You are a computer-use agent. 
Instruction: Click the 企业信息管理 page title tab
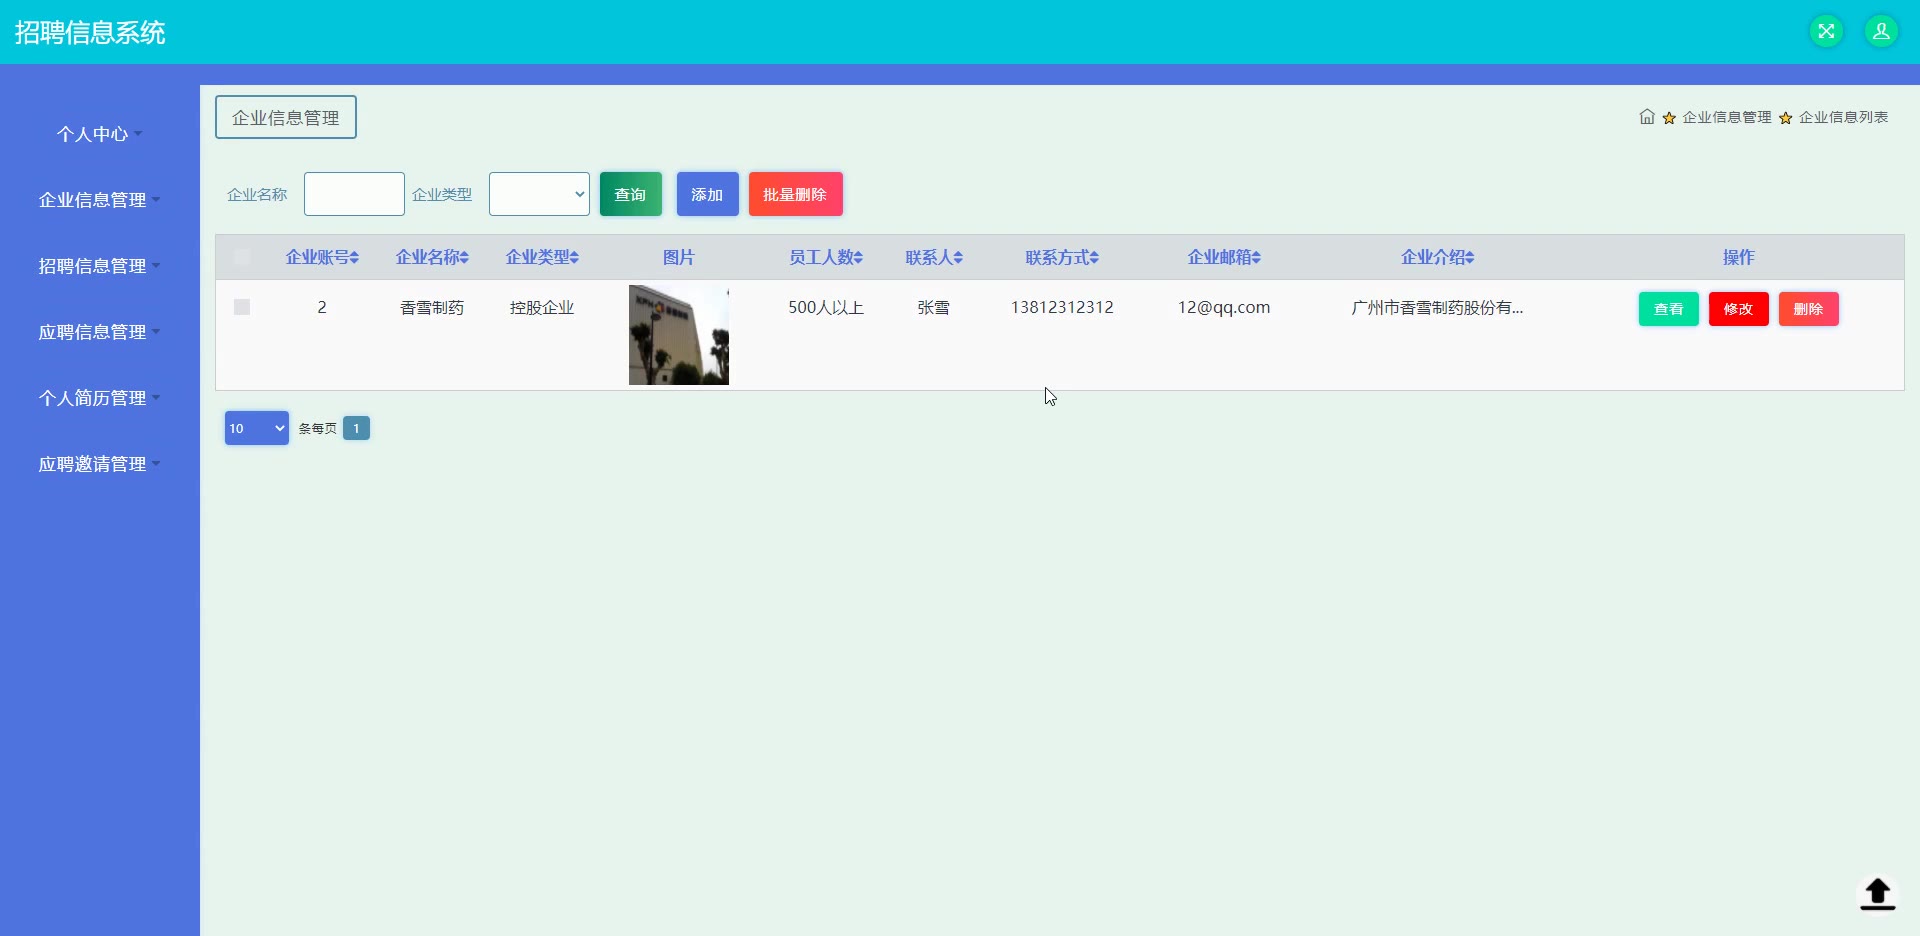286,117
